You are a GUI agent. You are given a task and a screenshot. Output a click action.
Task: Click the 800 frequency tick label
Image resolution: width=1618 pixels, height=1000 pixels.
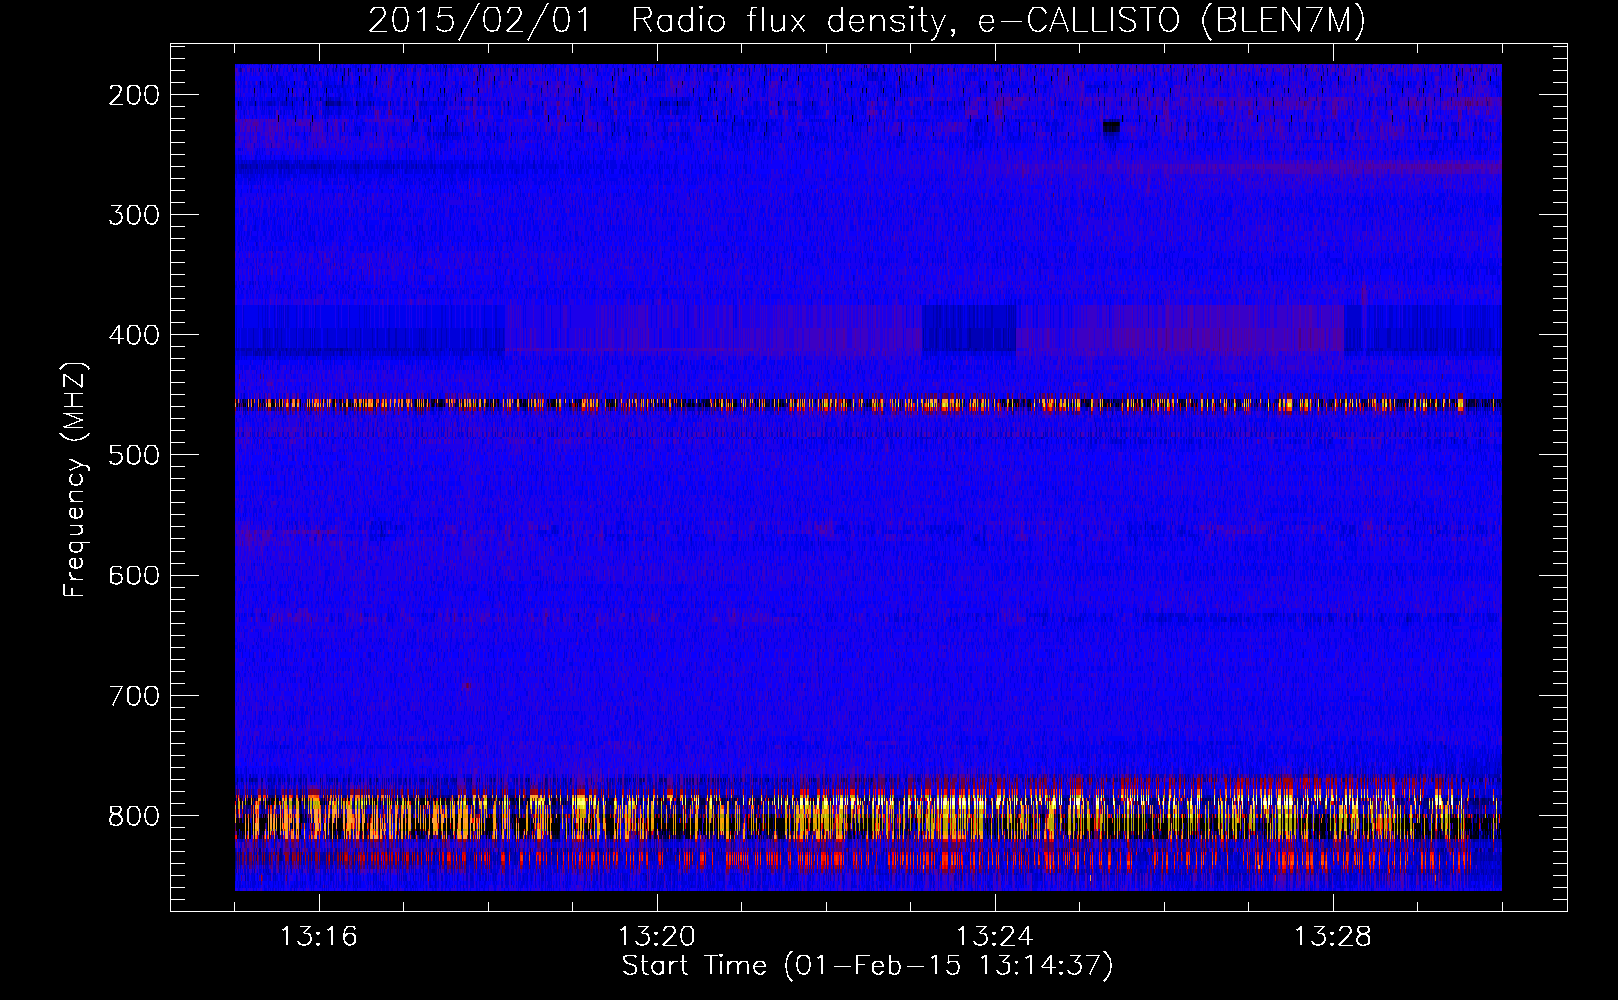pyautogui.click(x=134, y=815)
